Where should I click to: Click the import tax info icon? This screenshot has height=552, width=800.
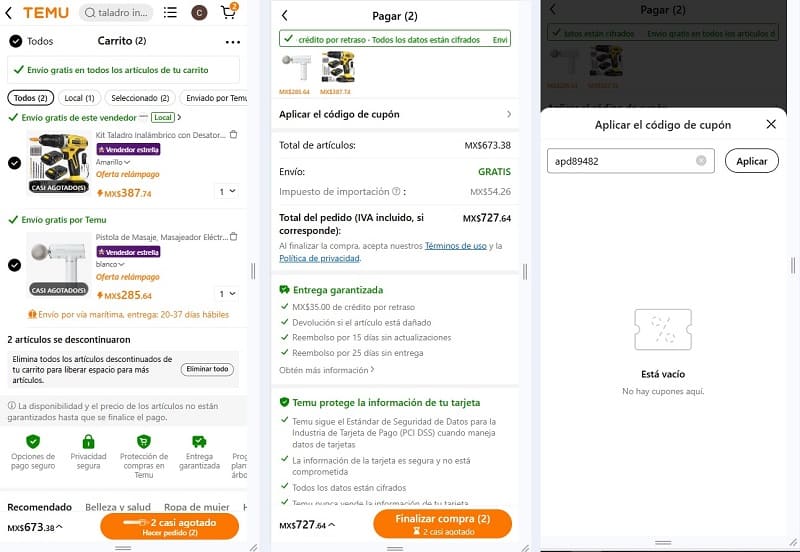(x=396, y=191)
